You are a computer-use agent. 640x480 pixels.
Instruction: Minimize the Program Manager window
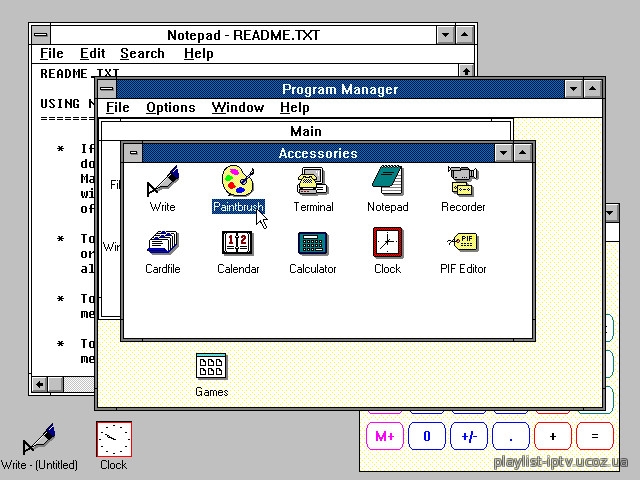[x=573, y=89]
